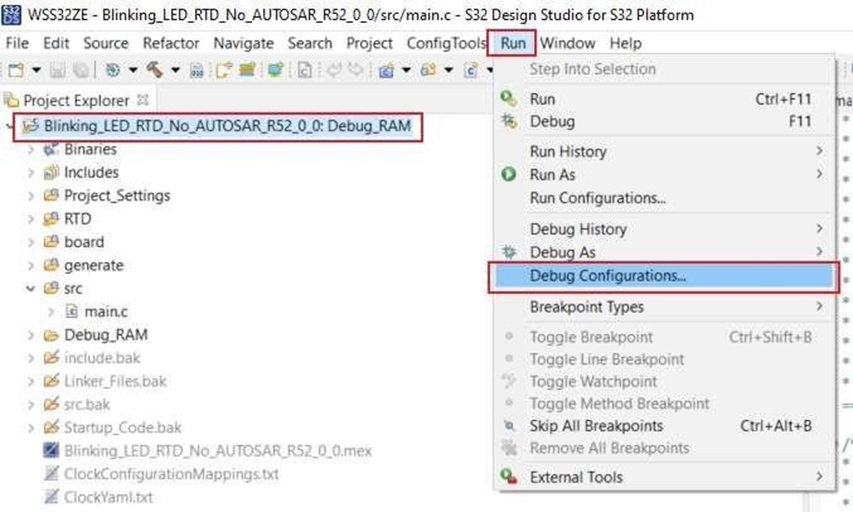
Task: Expand the Breakpoint Types submenu
Action: pyautogui.click(x=664, y=307)
